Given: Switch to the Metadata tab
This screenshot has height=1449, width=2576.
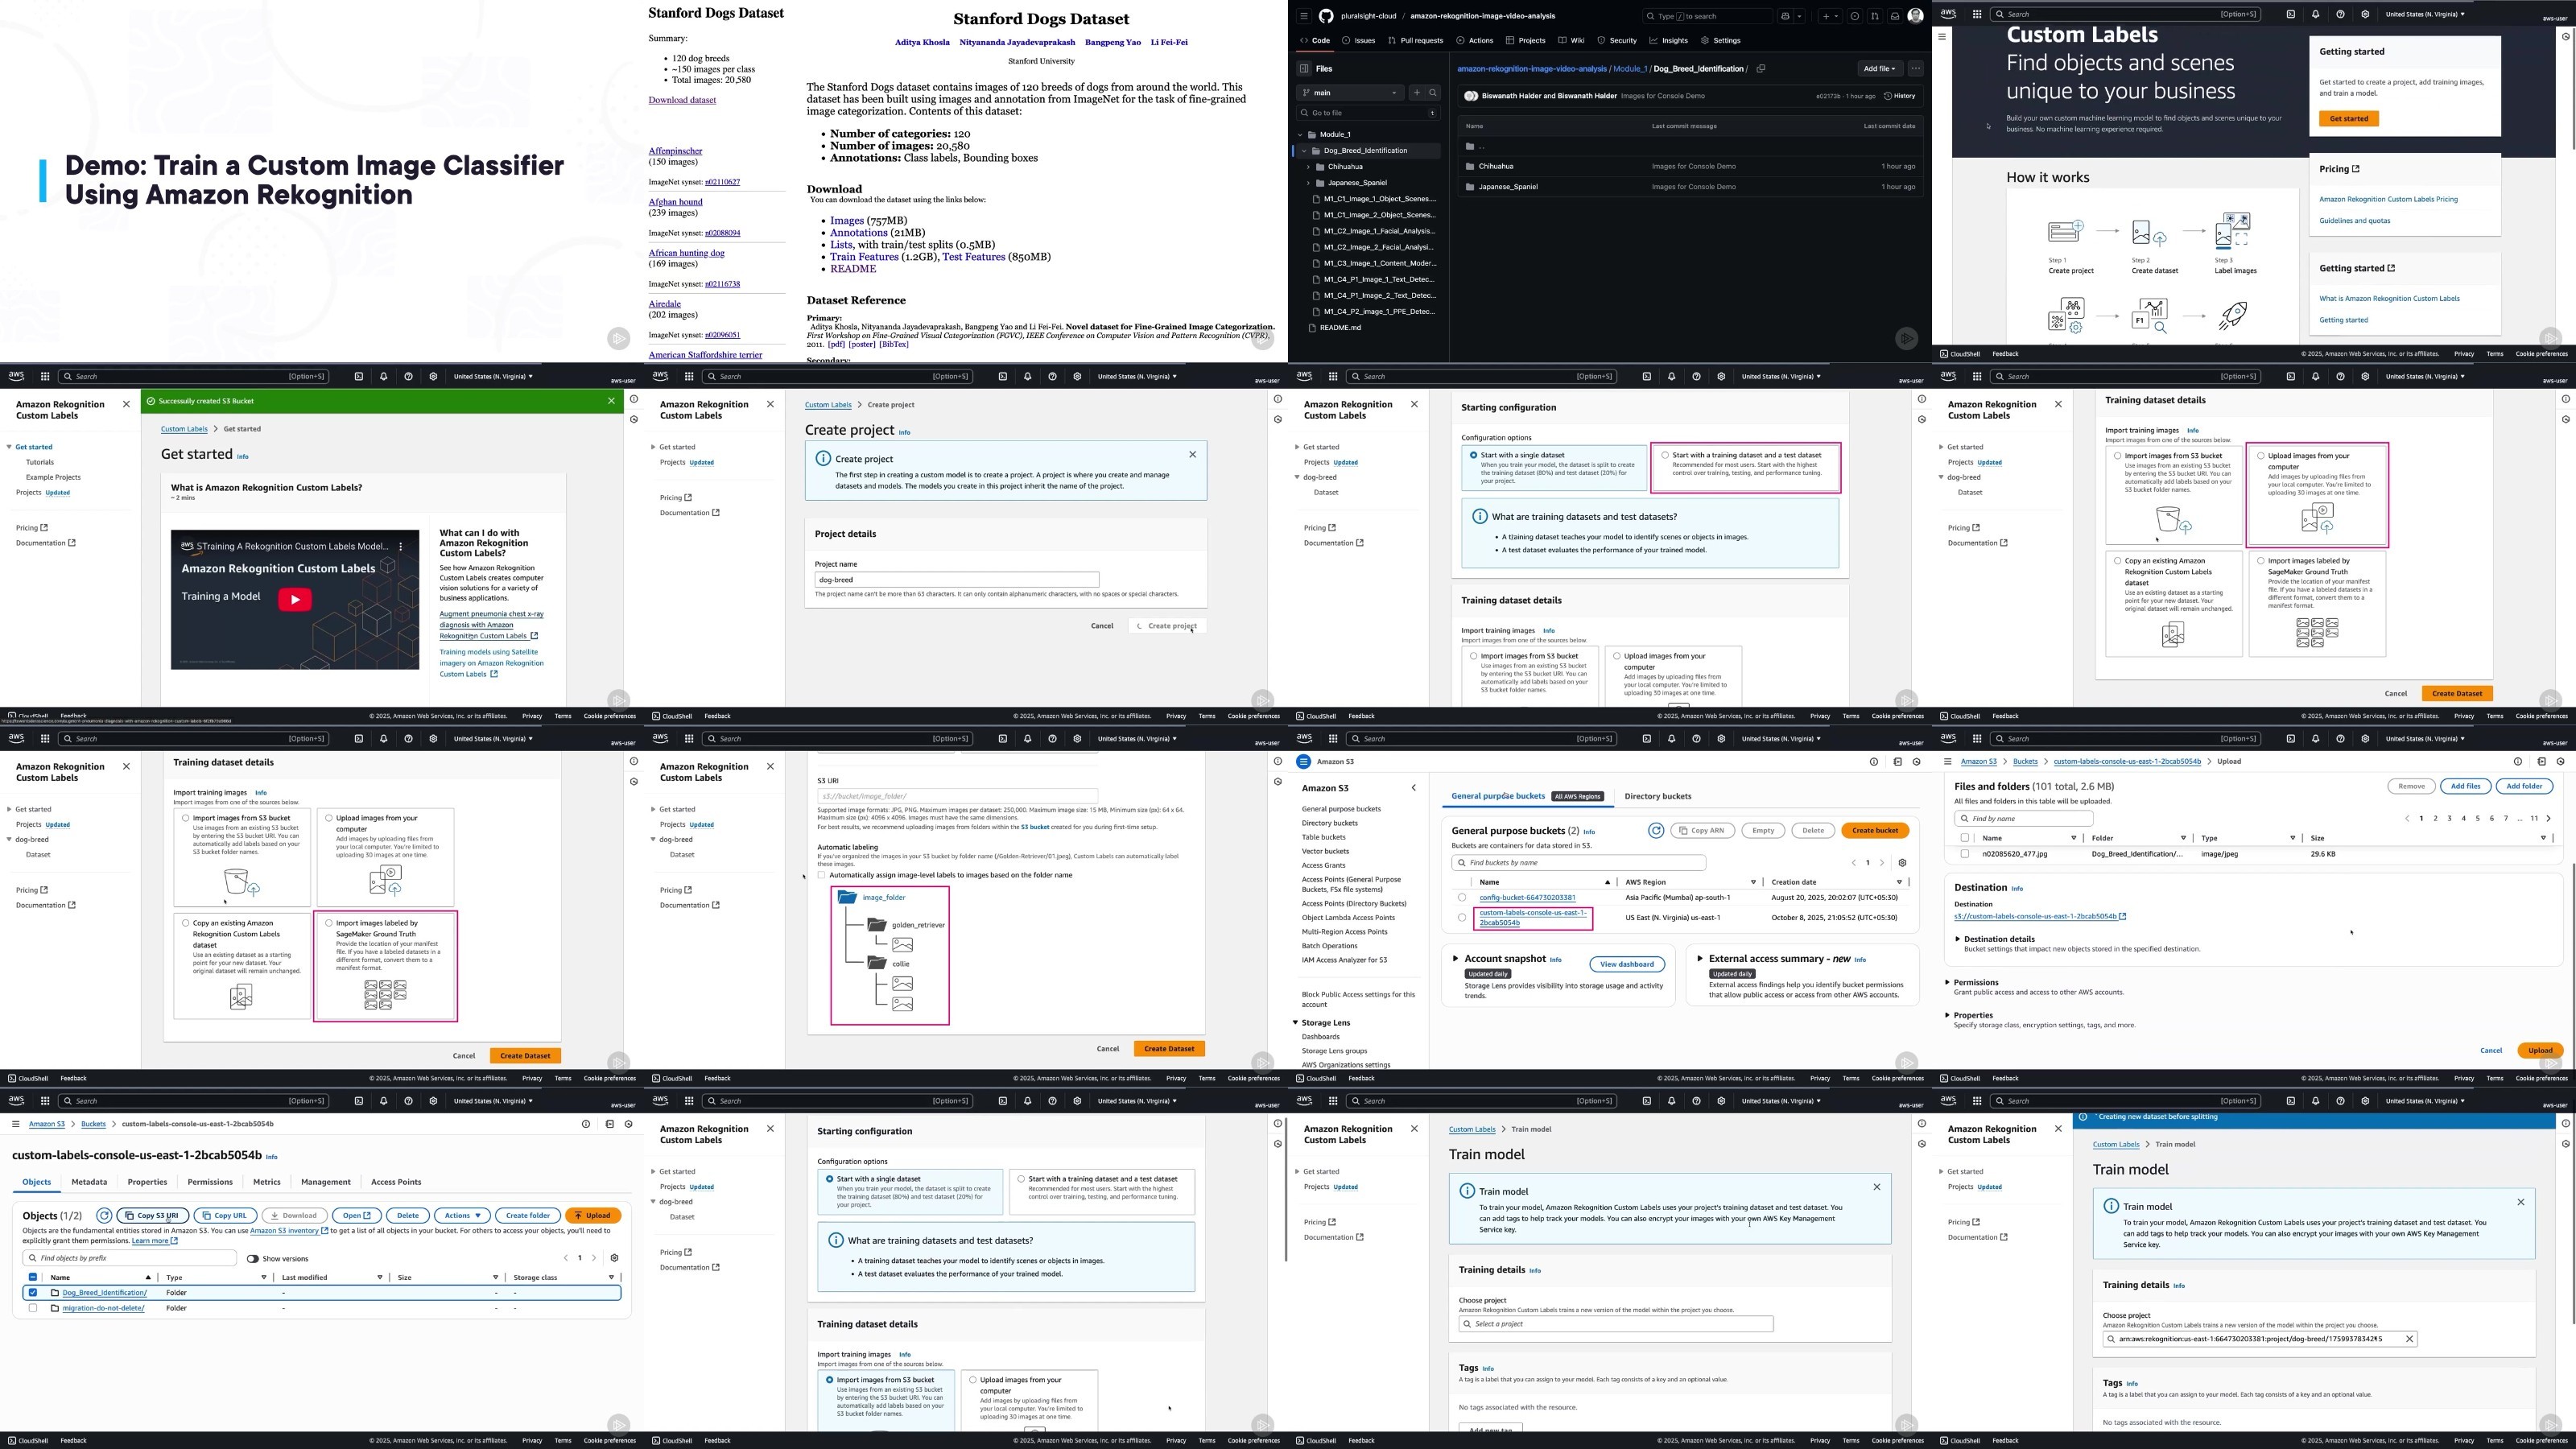Looking at the screenshot, I should pos(89,1182).
